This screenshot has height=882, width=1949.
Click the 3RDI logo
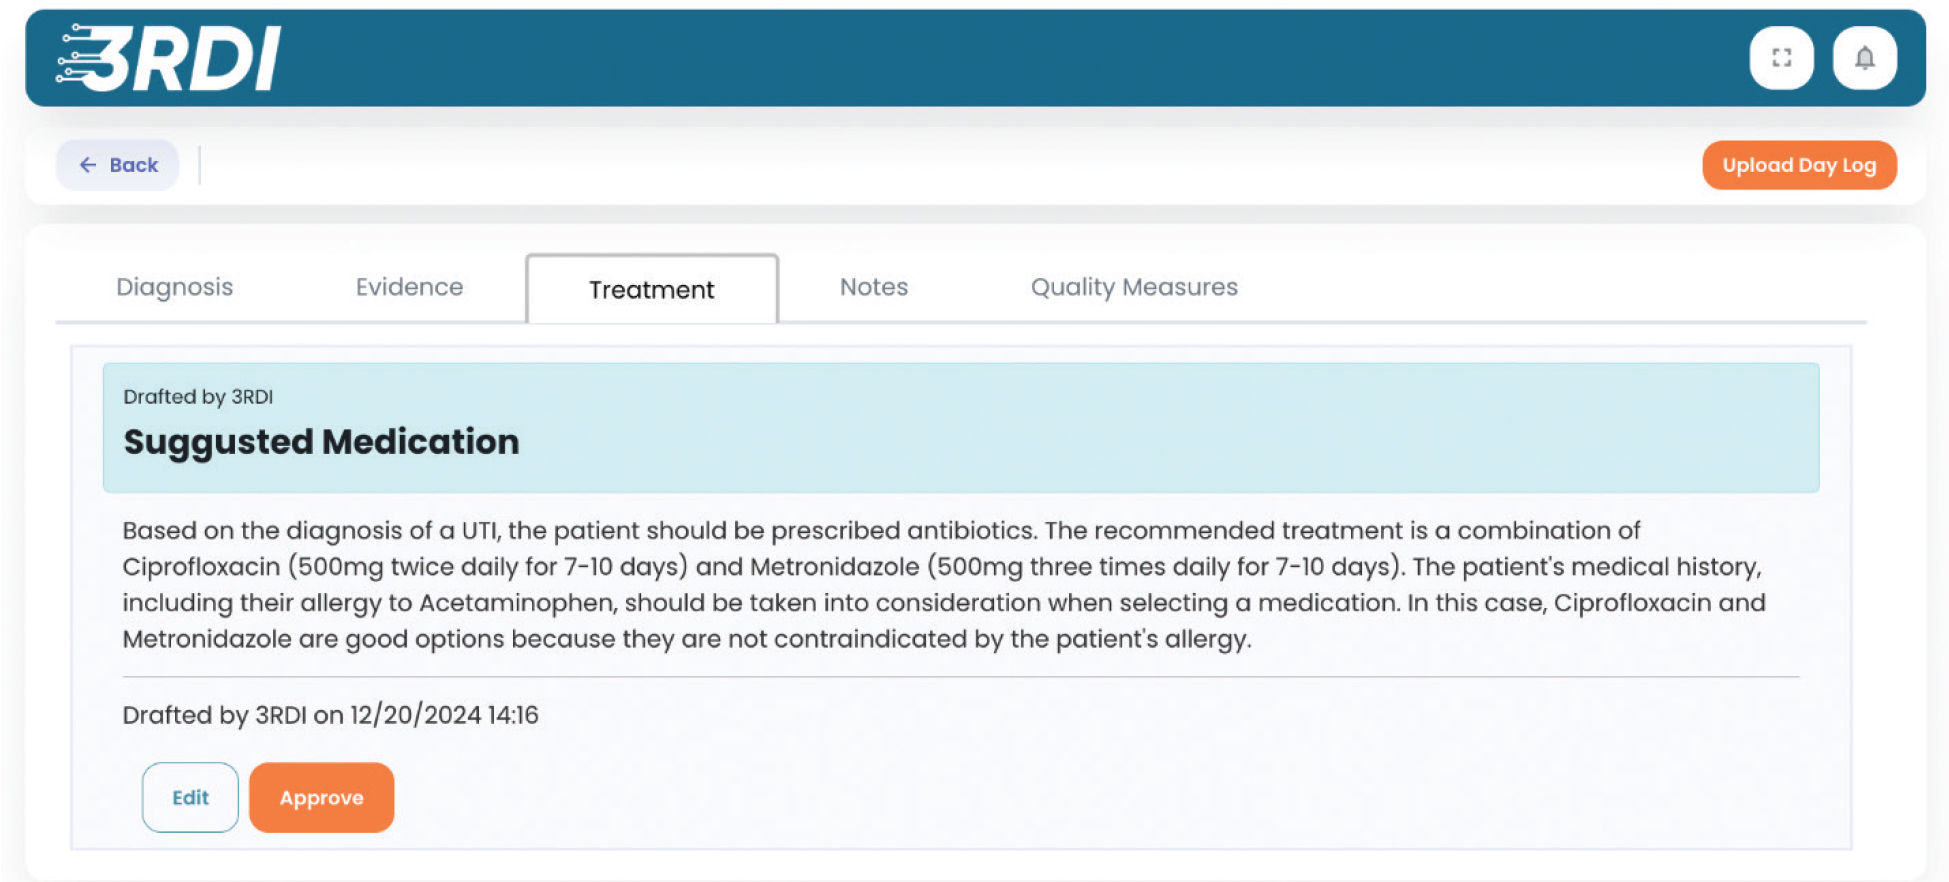[x=168, y=58]
